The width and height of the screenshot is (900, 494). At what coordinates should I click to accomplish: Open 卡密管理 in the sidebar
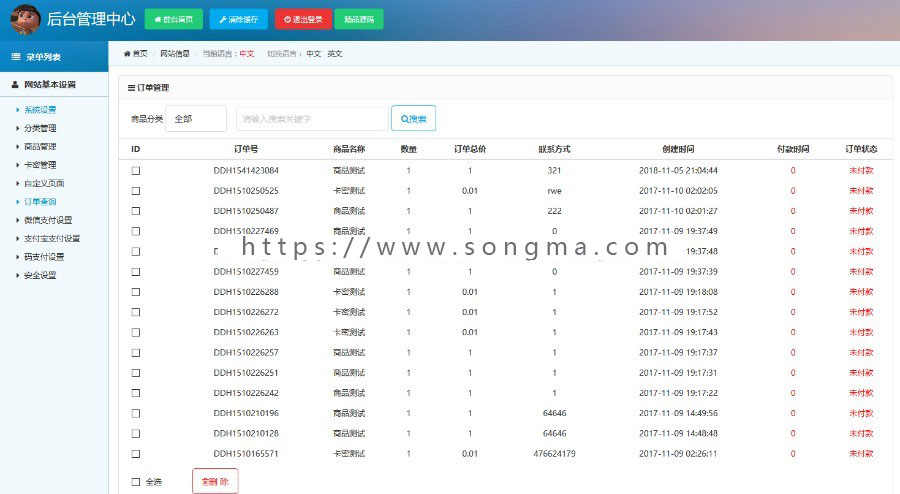pos(40,165)
